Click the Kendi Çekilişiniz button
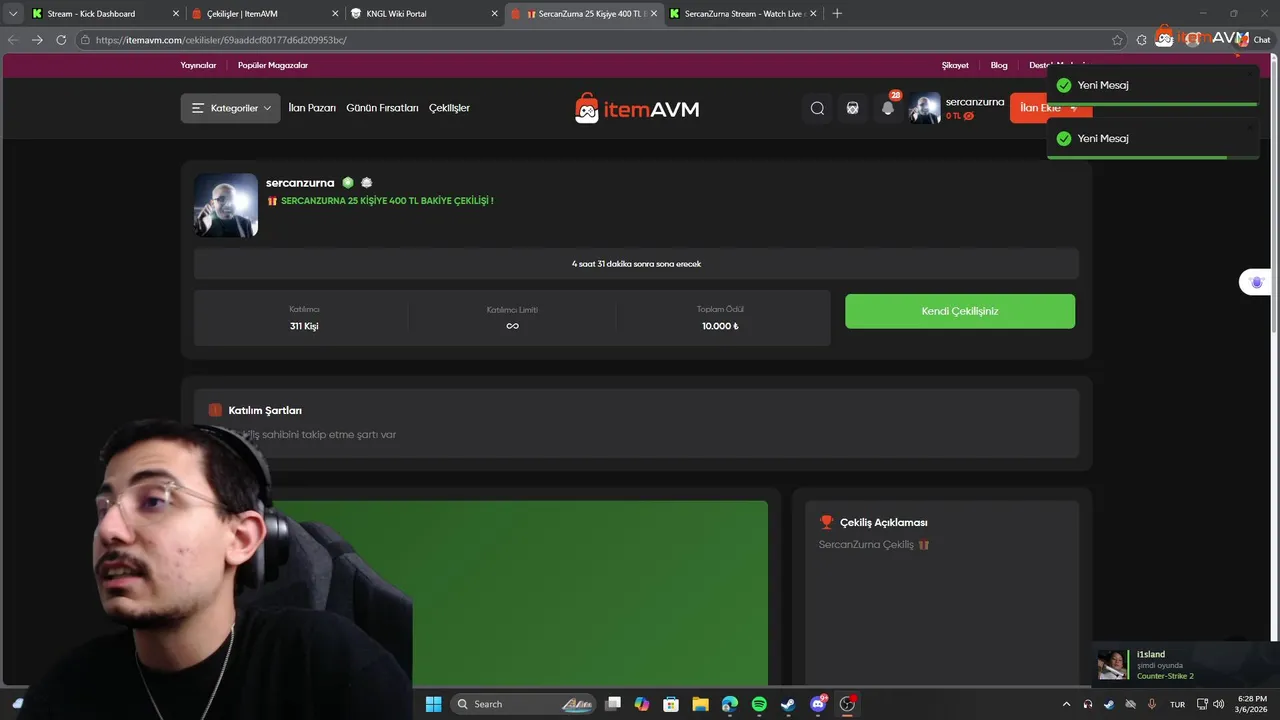 (x=960, y=311)
